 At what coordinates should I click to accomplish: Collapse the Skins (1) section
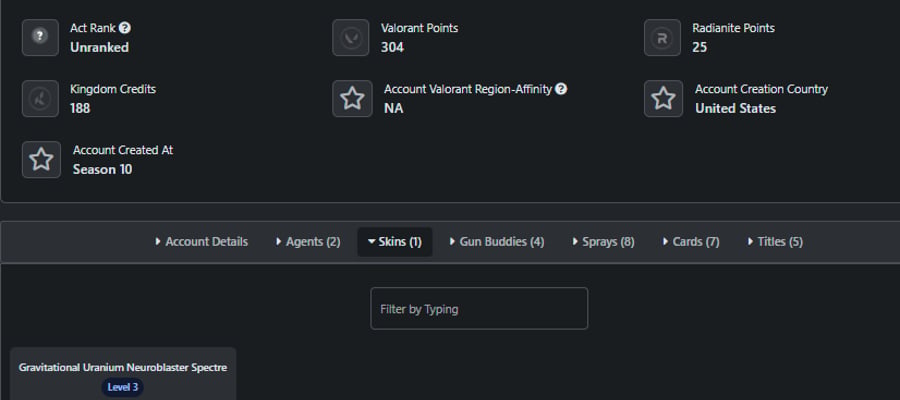(x=395, y=242)
